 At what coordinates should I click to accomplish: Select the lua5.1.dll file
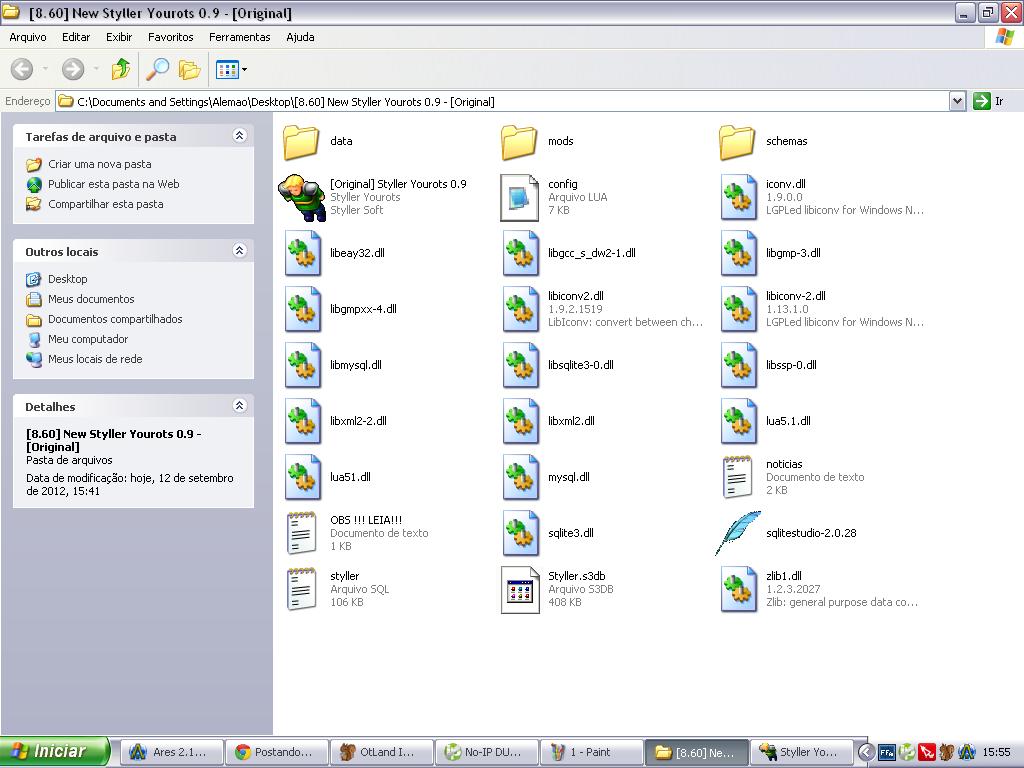pos(765,422)
